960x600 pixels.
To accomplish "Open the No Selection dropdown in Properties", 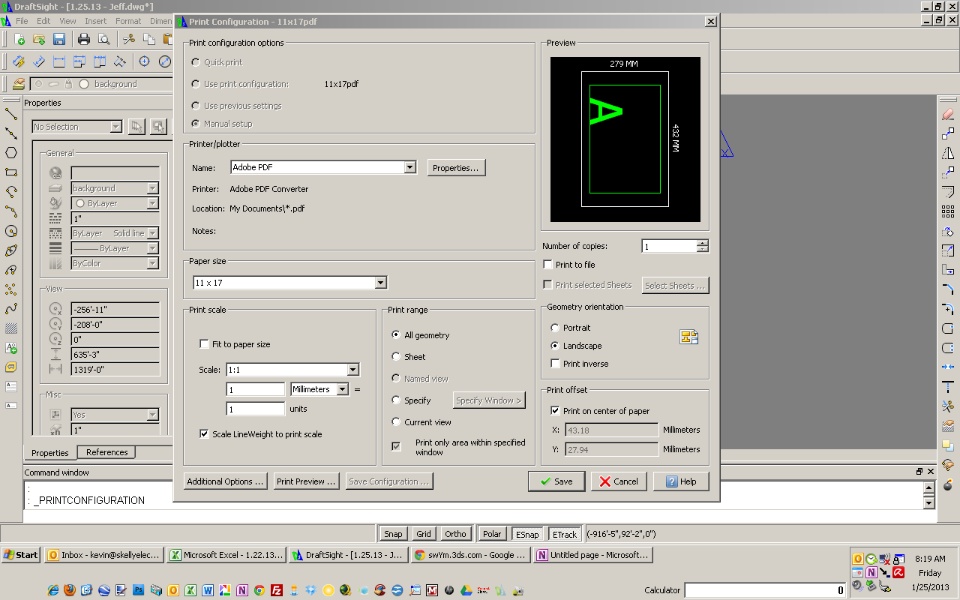I will tap(77, 127).
